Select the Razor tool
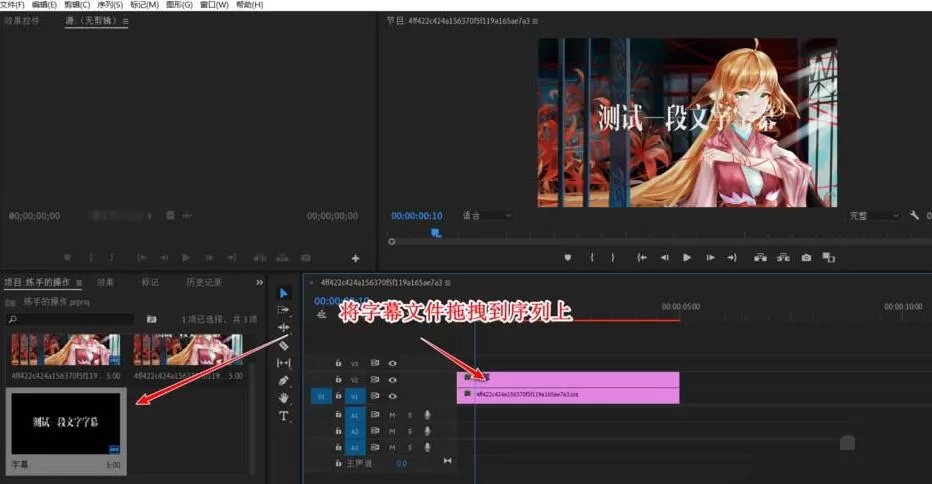Image resolution: width=932 pixels, height=484 pixels. pyautogui.click(x=284, y=345)
